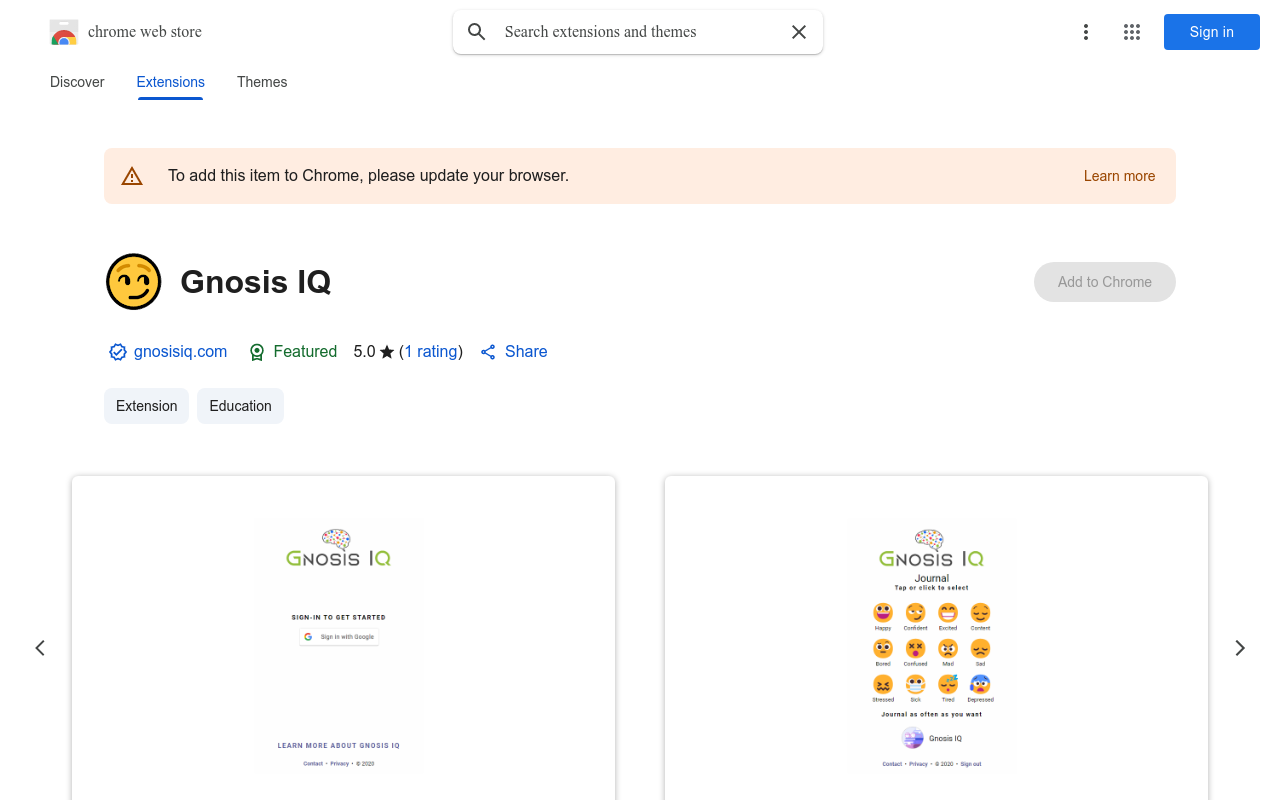Viewport: 1280px width, 800px height.
Task: Open the gnosisiq.com publisher link
Action: [180, 352]
